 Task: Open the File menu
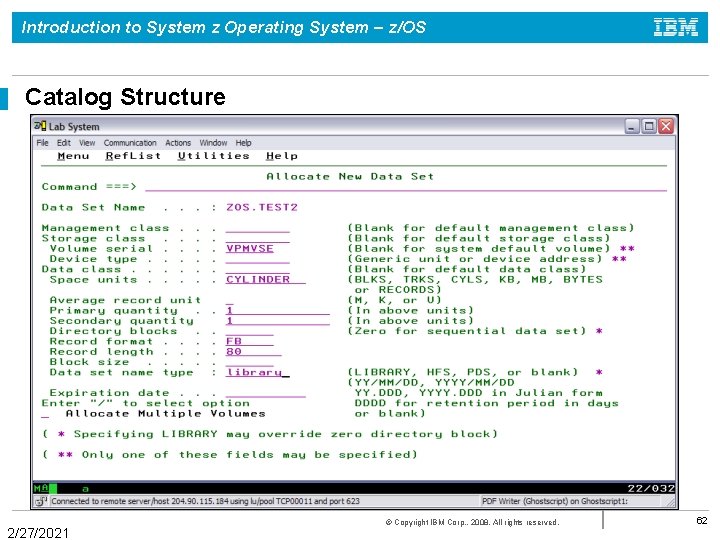[42, 143]
